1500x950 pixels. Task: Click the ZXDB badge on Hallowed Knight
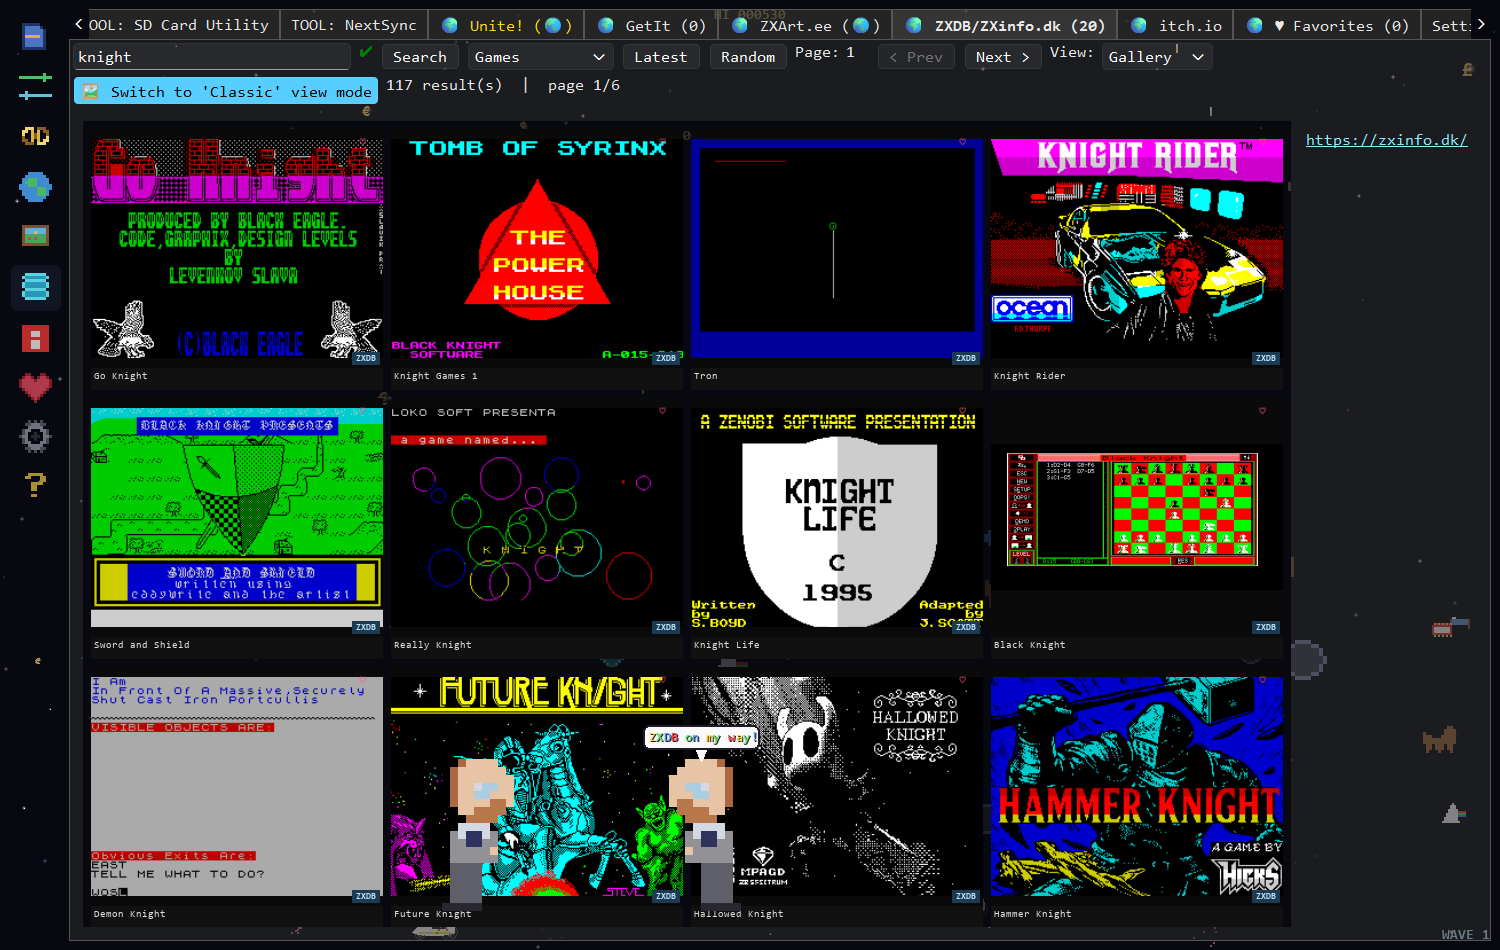(x=966, y=896)
